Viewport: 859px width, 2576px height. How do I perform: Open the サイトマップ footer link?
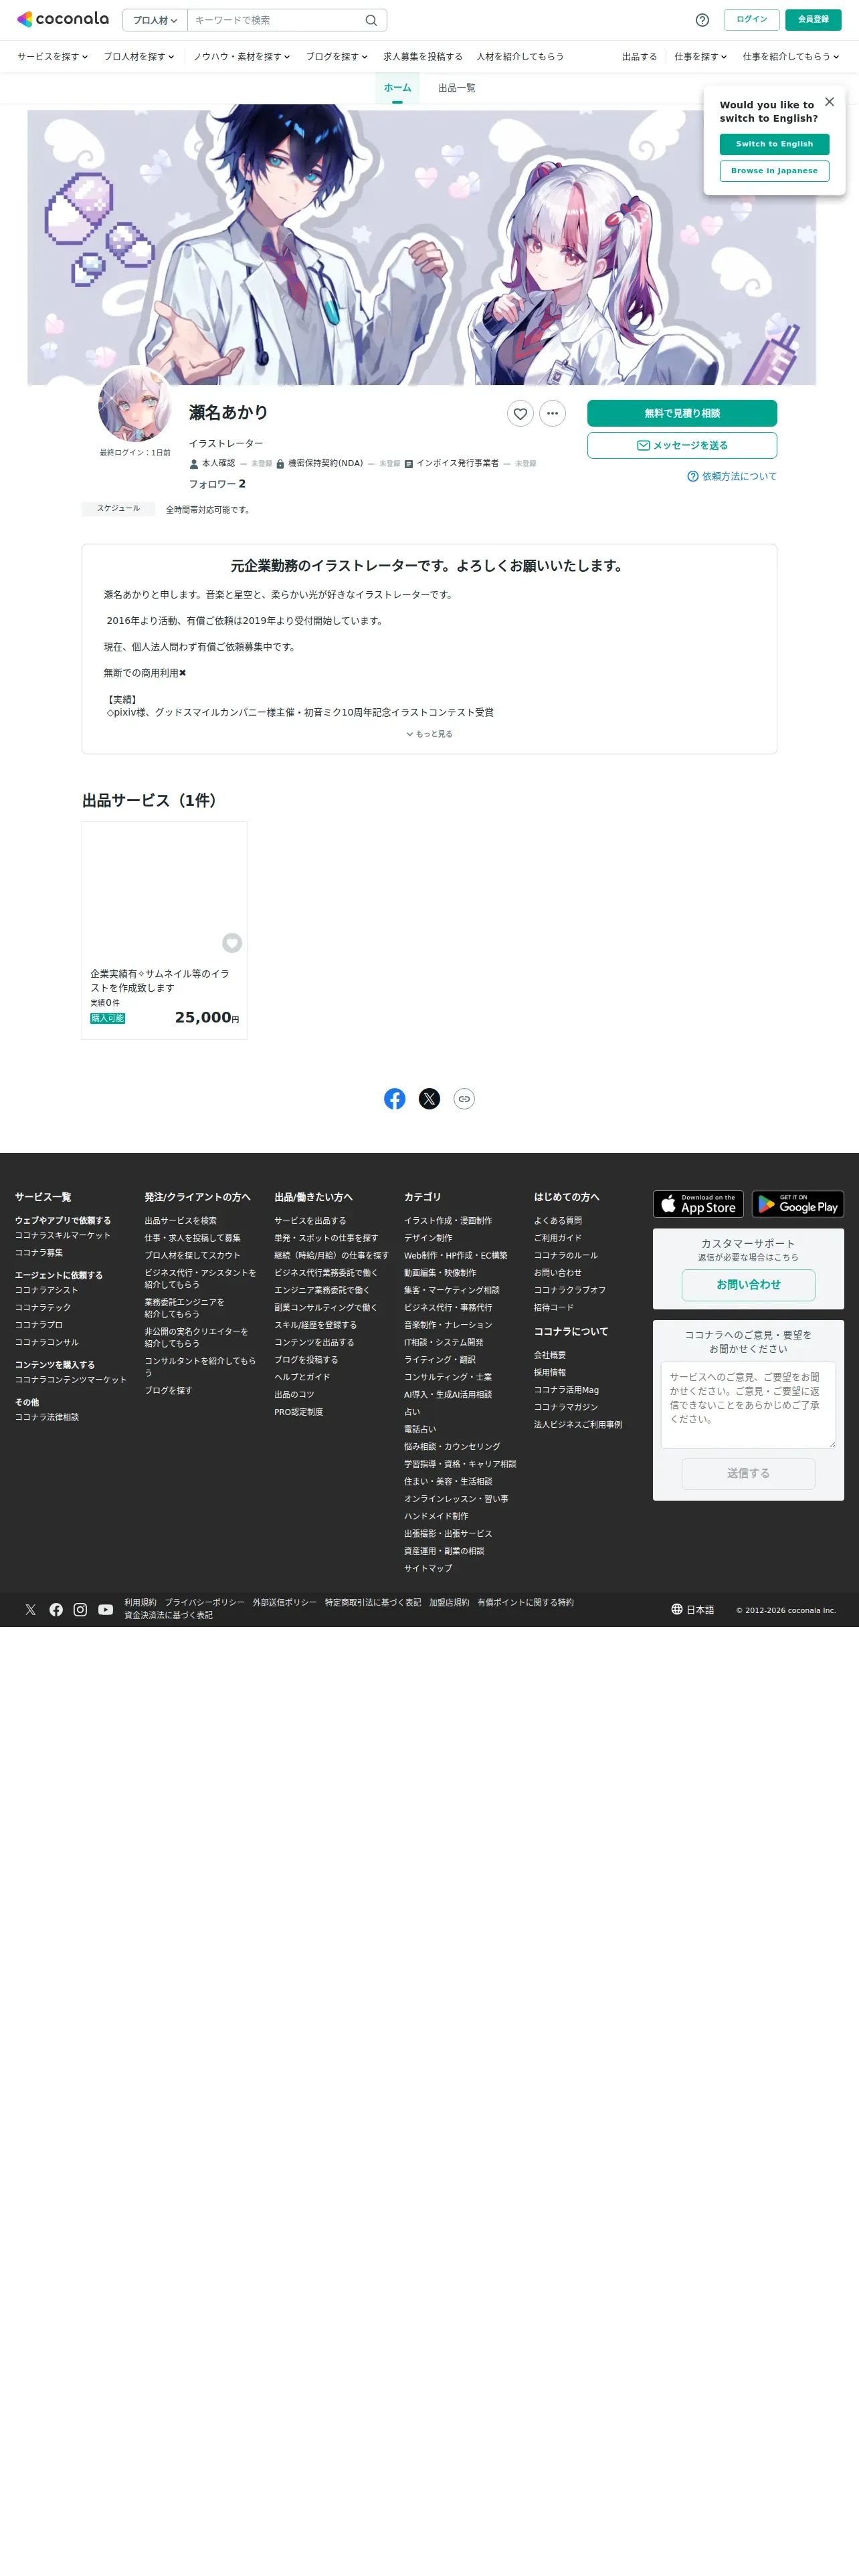[428, 1568]
